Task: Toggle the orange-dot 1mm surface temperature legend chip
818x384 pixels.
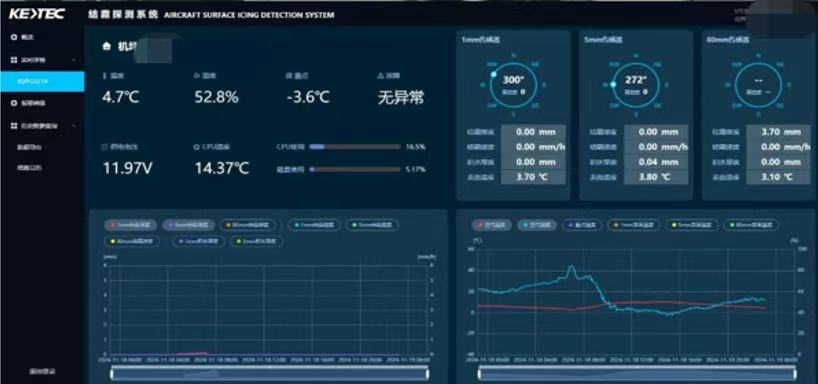Action: [x=633, y=225]
